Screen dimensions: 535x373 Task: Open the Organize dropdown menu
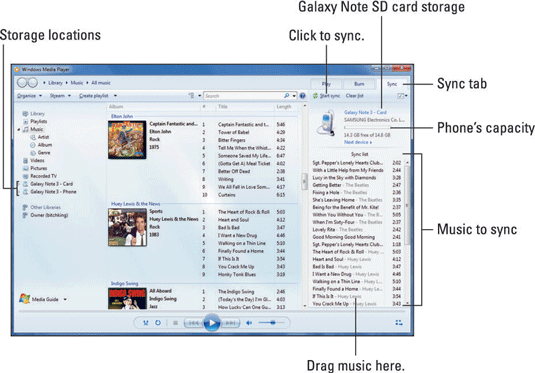30,96
